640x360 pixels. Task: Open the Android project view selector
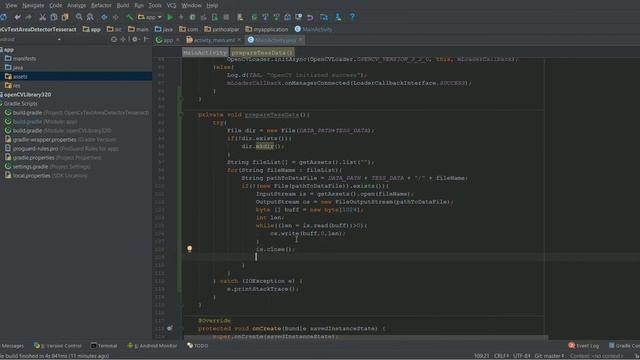pyautogui.click(x=30, y=40)
